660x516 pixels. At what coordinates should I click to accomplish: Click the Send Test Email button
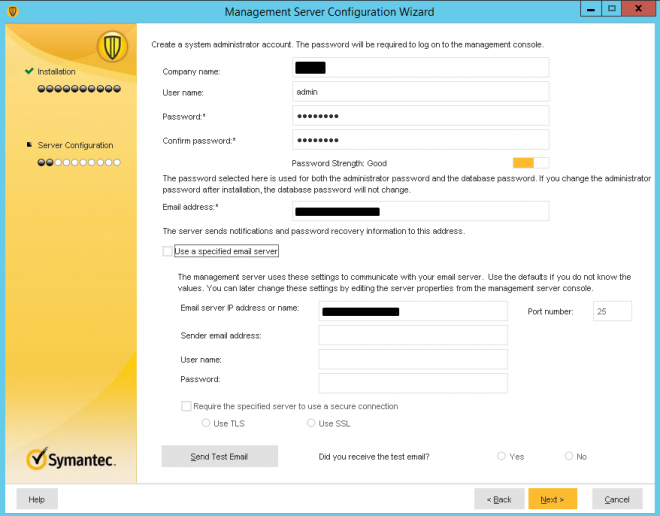220,456
